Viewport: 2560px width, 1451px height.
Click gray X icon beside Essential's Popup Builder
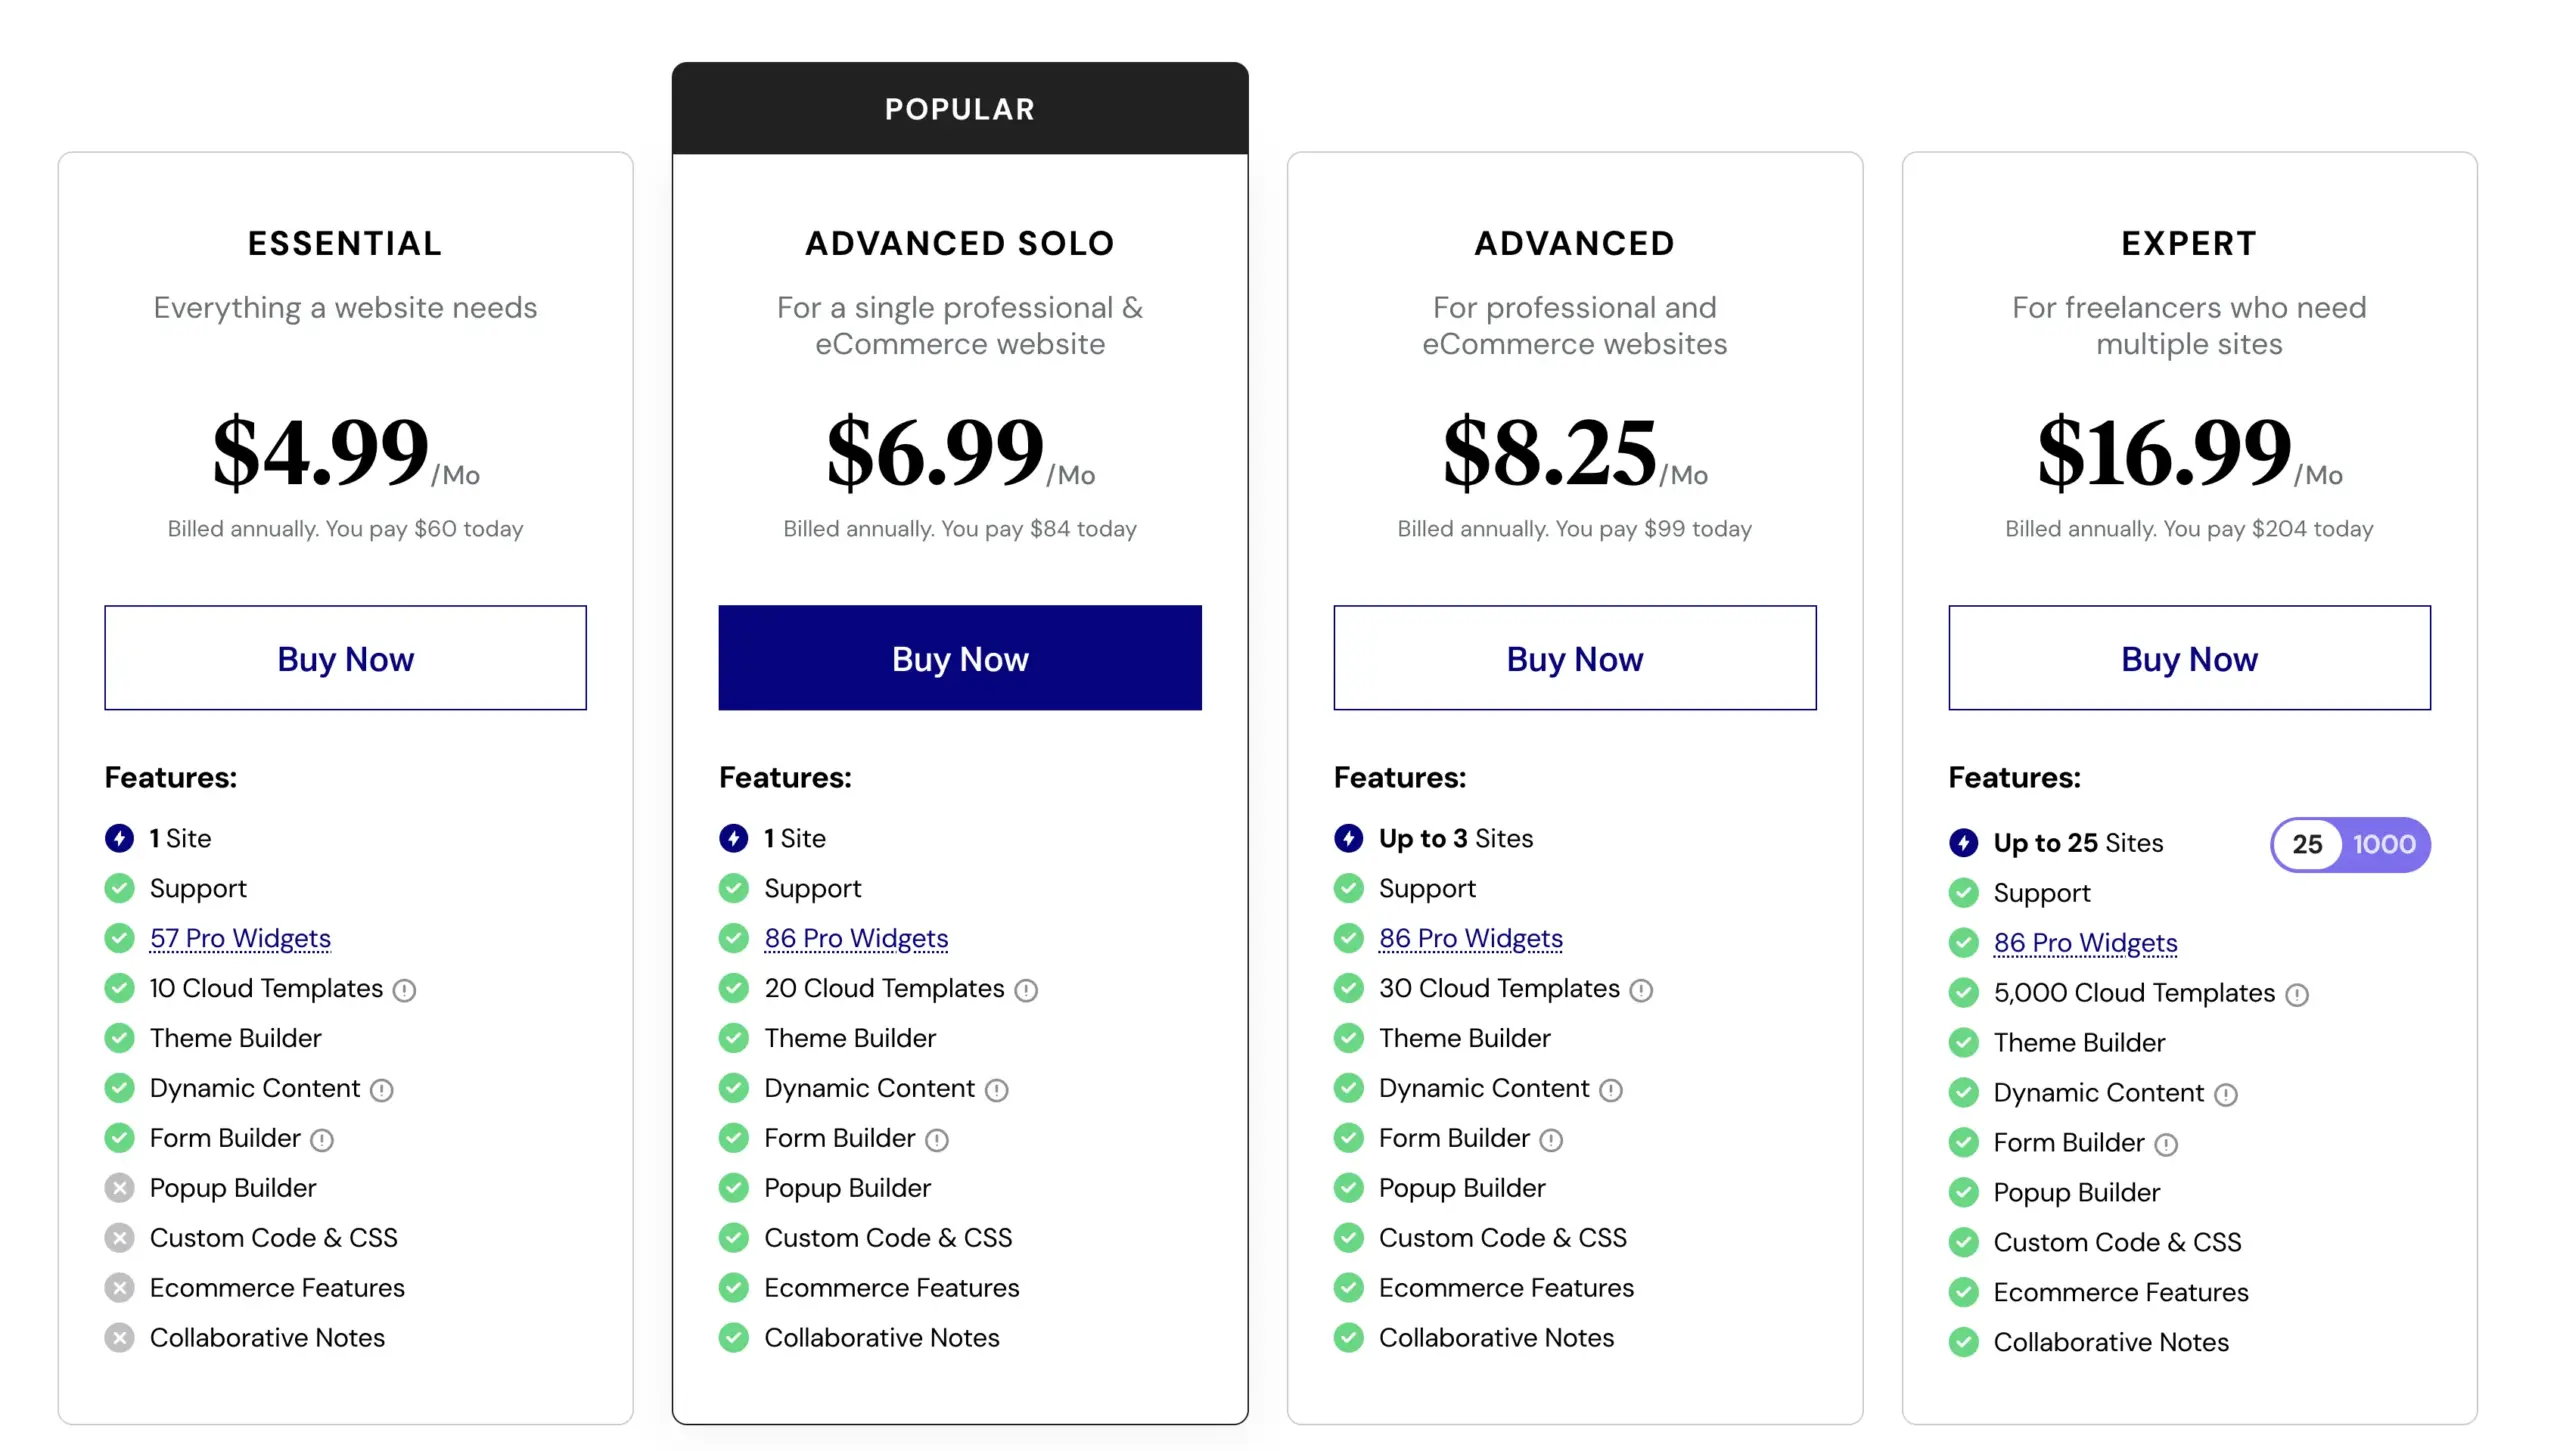[x=120, y=1188]
